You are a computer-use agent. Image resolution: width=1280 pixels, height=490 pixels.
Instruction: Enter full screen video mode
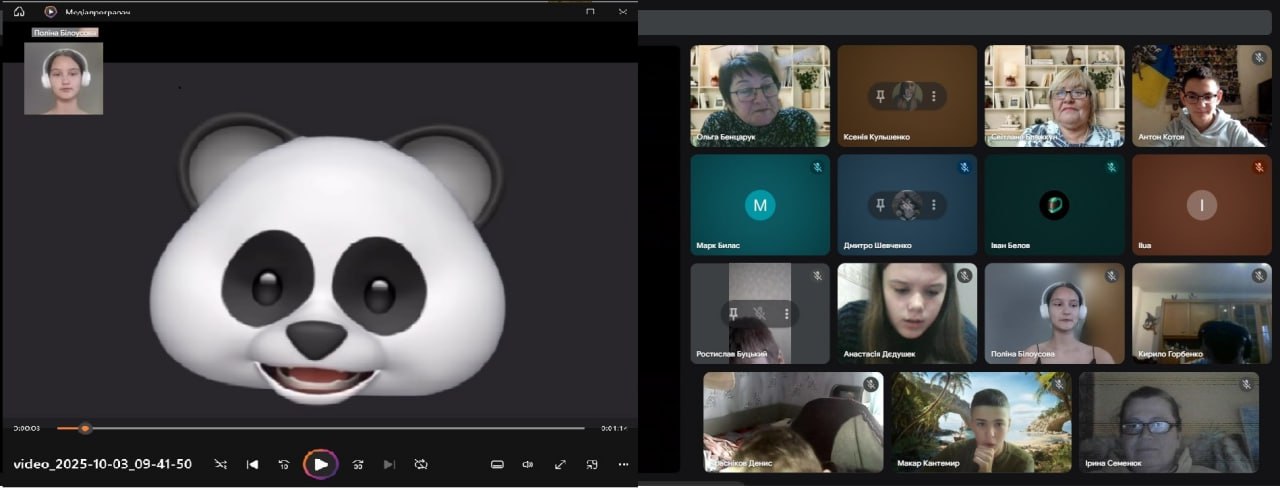click(560, 464)
